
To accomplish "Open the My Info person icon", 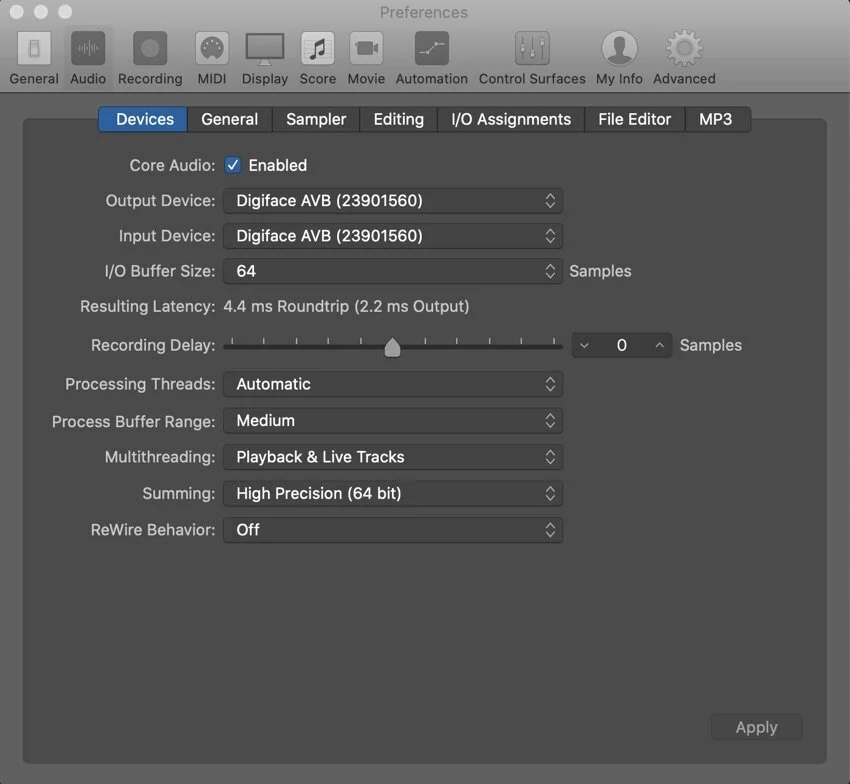I will click(619, 49).
